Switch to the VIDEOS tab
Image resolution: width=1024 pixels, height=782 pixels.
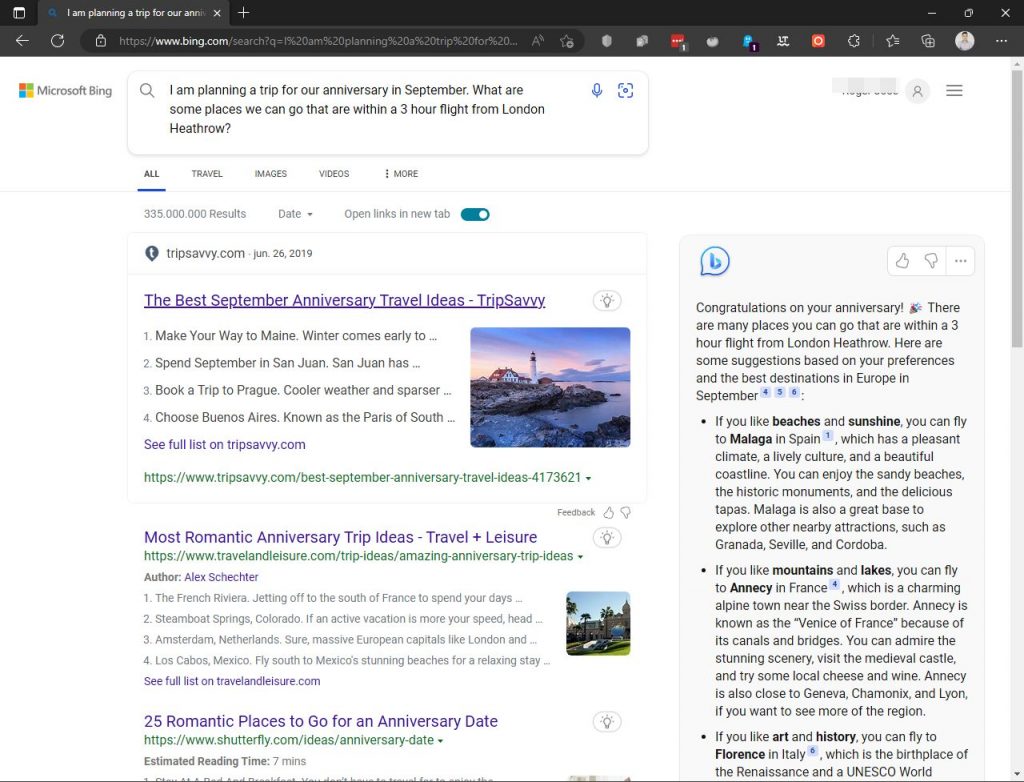(x=334, y=174)
